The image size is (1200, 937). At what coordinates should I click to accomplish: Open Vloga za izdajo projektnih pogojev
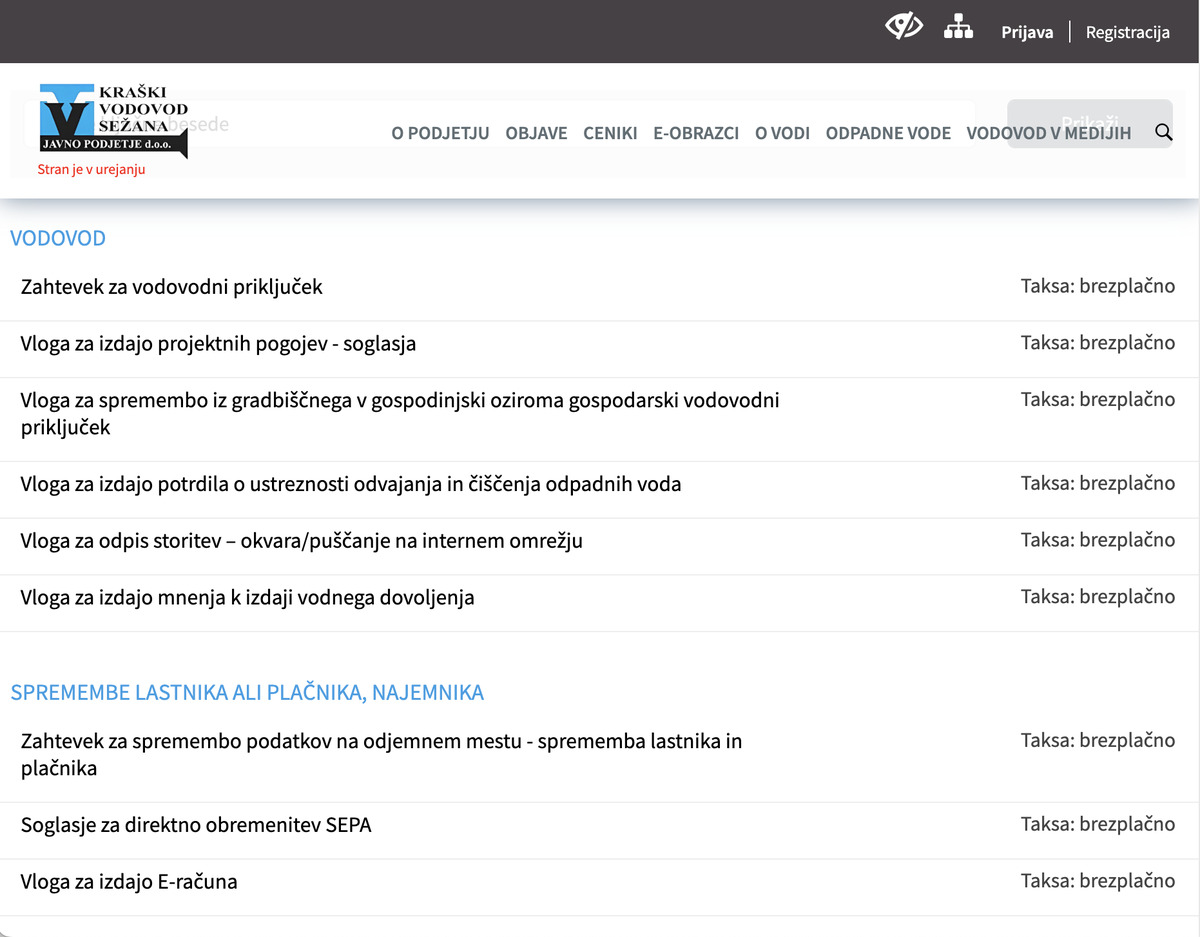pos(218,344)
